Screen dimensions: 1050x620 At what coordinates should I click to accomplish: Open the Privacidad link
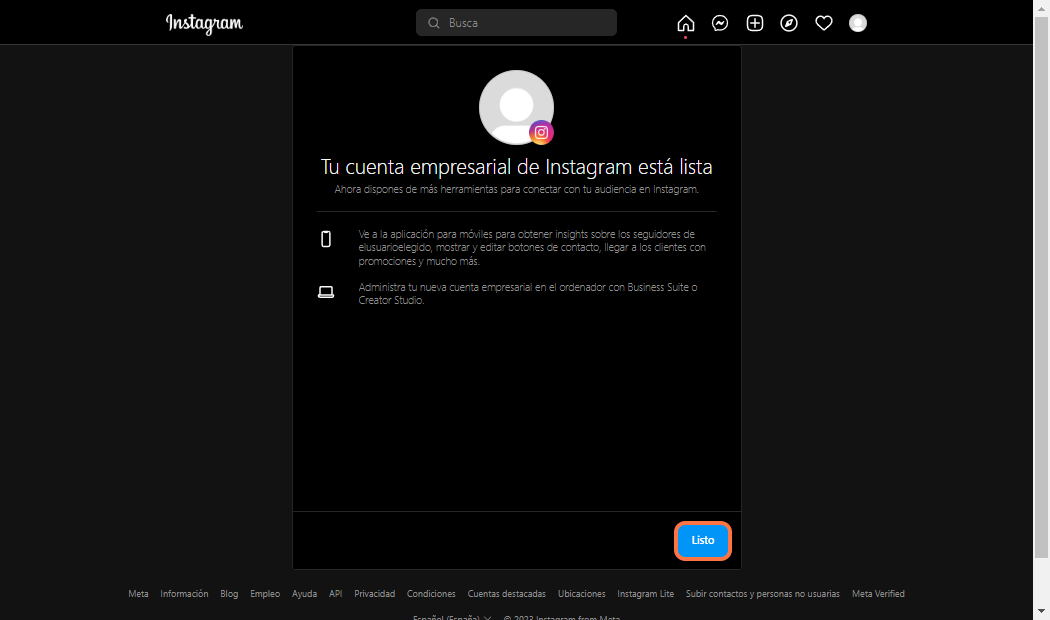pyautogui.click(x=374, y=594)
